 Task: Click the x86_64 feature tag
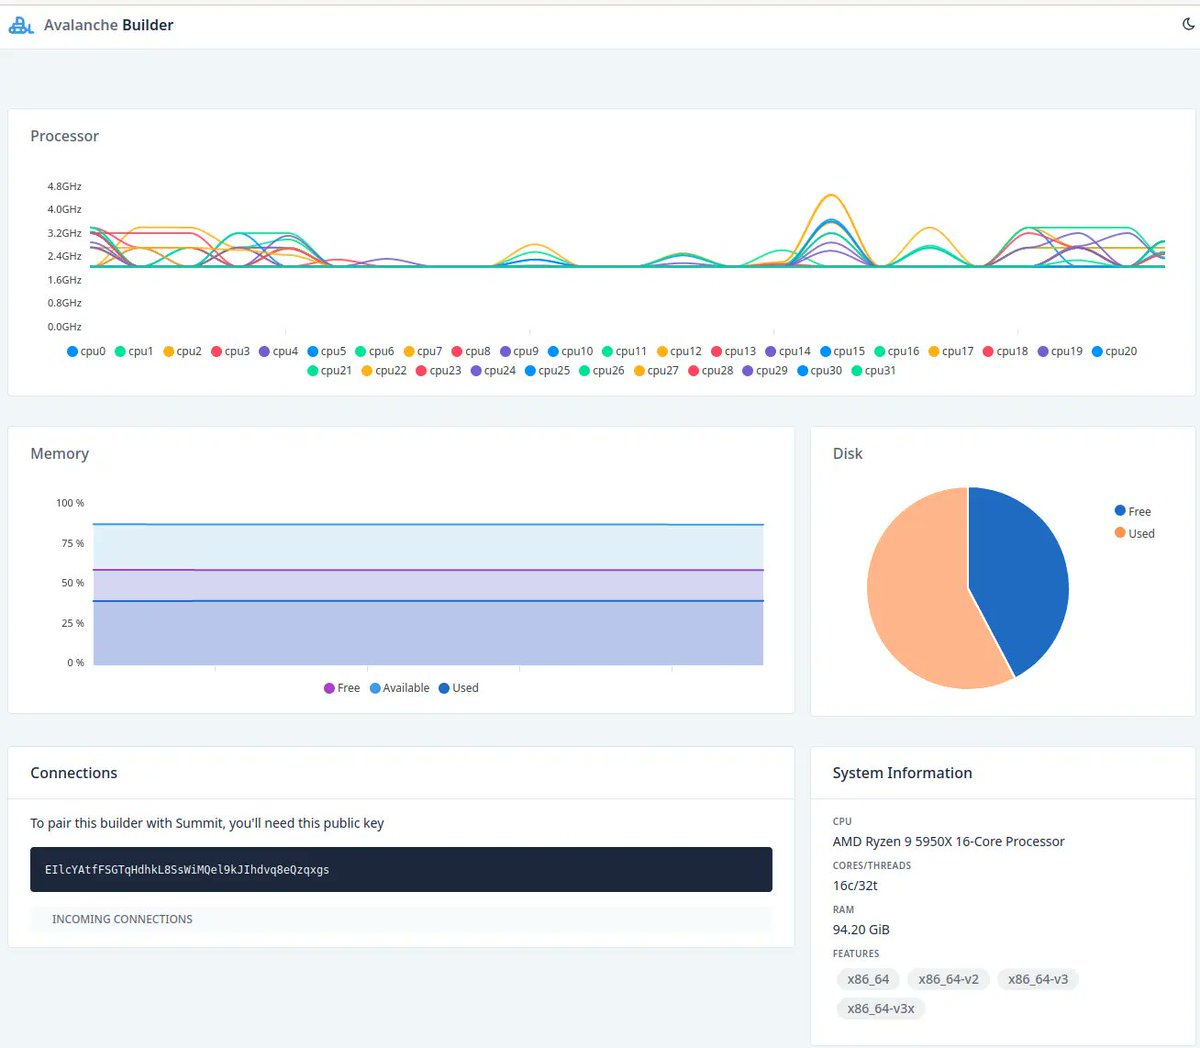click(868, 979)
